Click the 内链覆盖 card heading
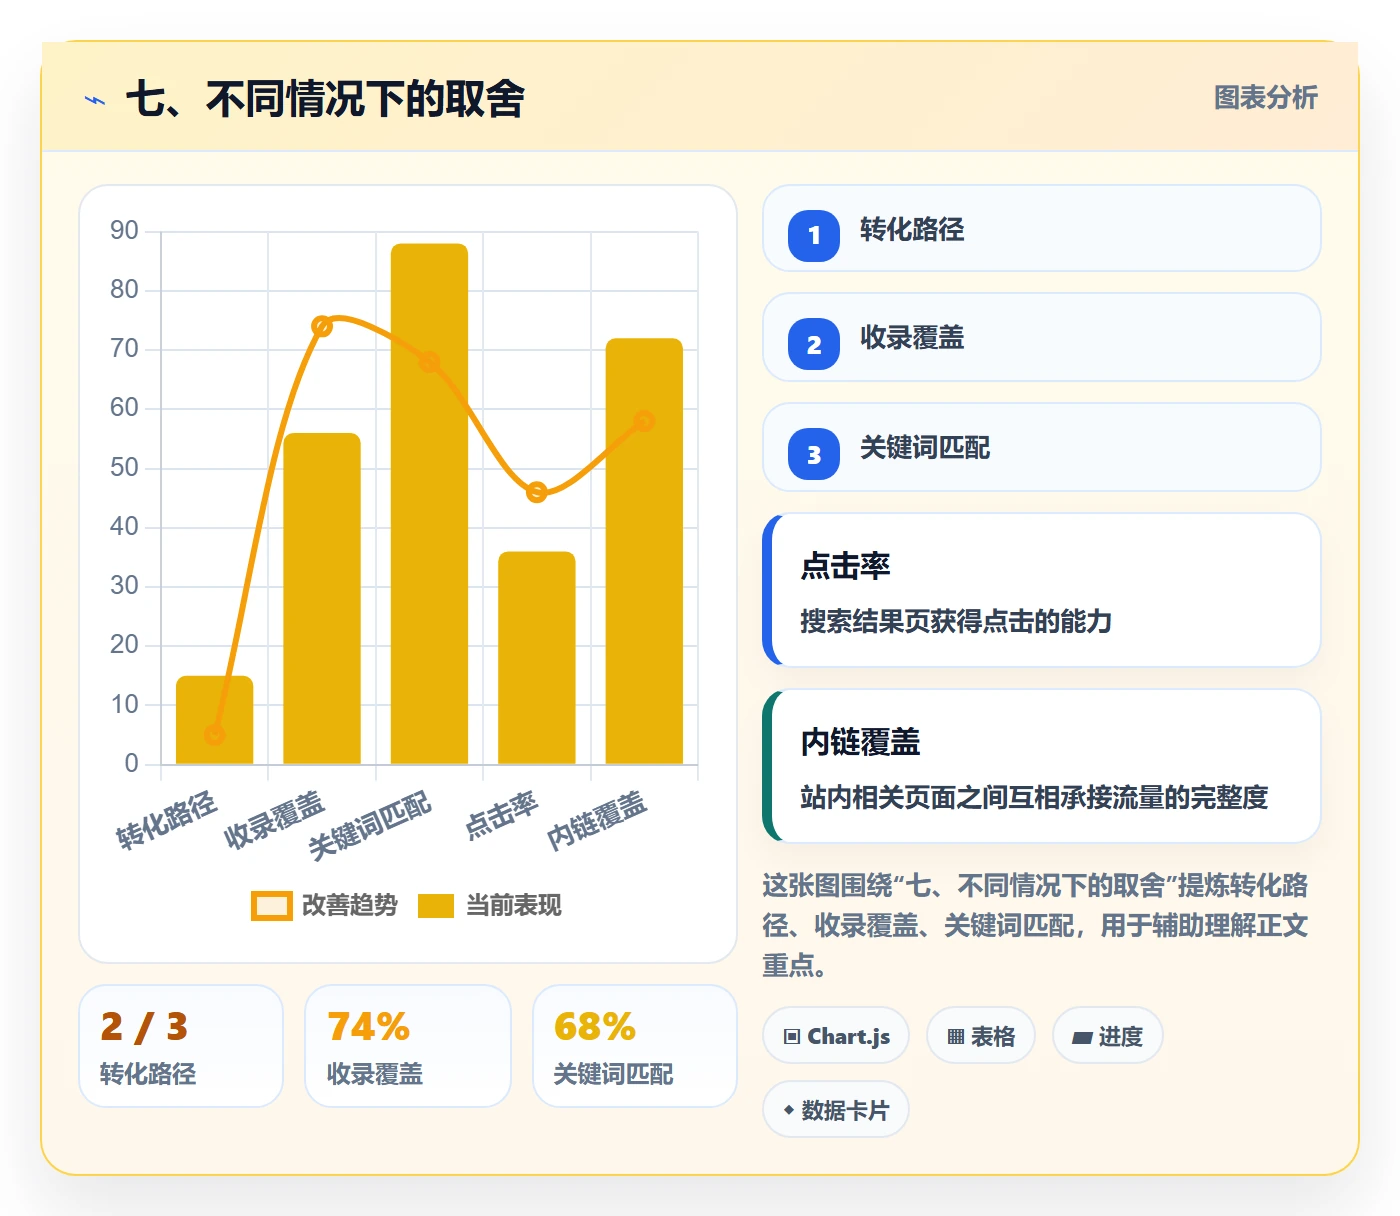 tap(860, 742)
